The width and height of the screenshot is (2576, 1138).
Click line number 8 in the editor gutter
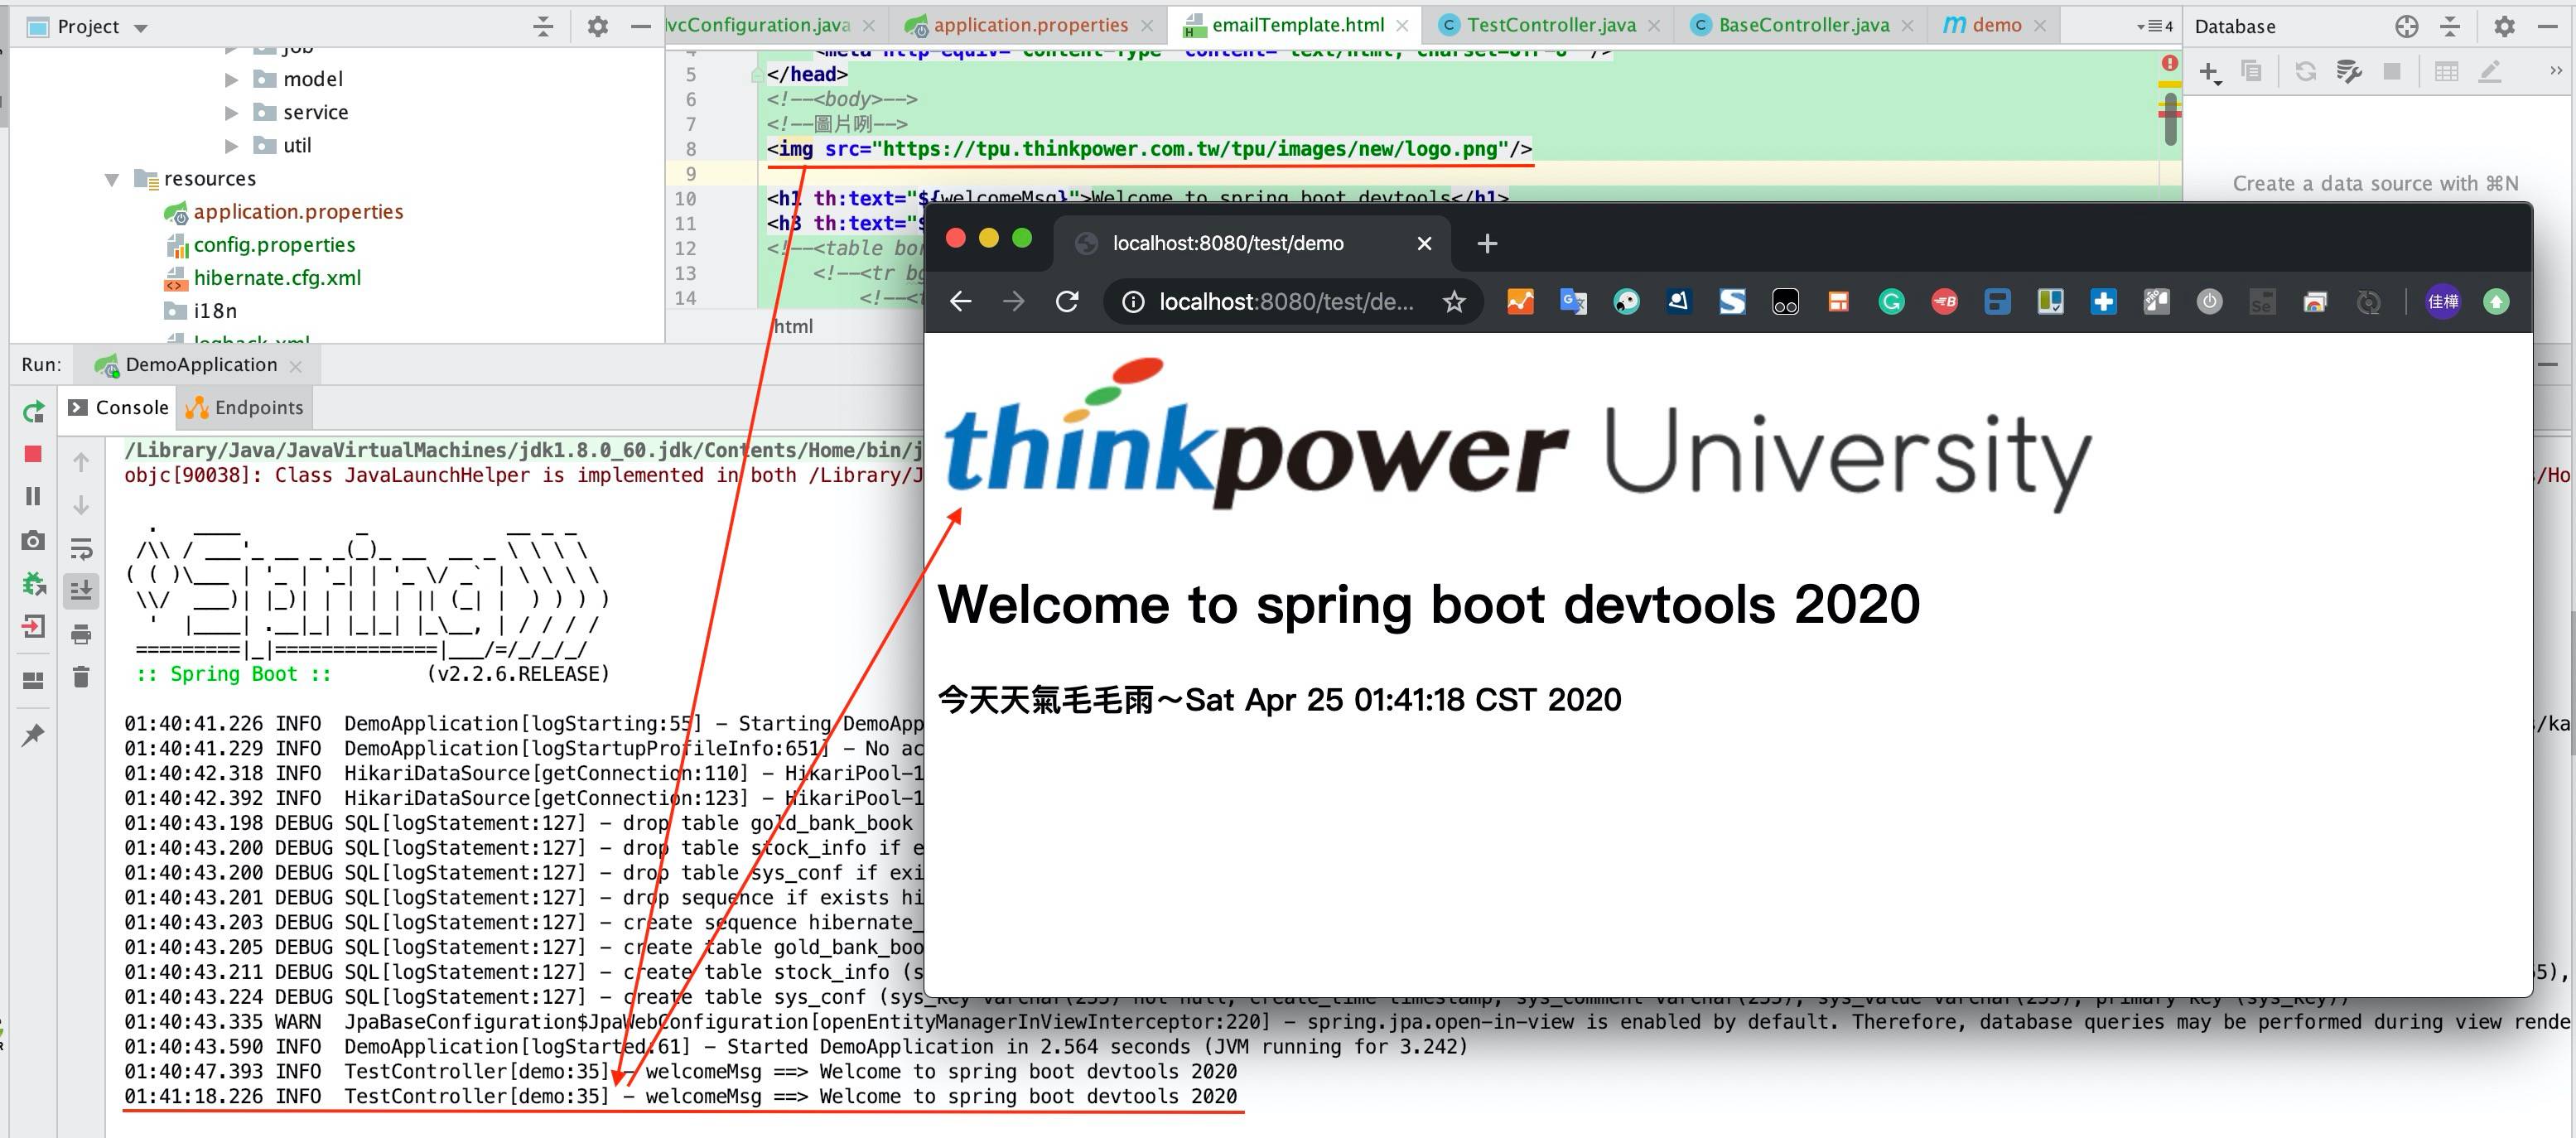pos(691,150)
